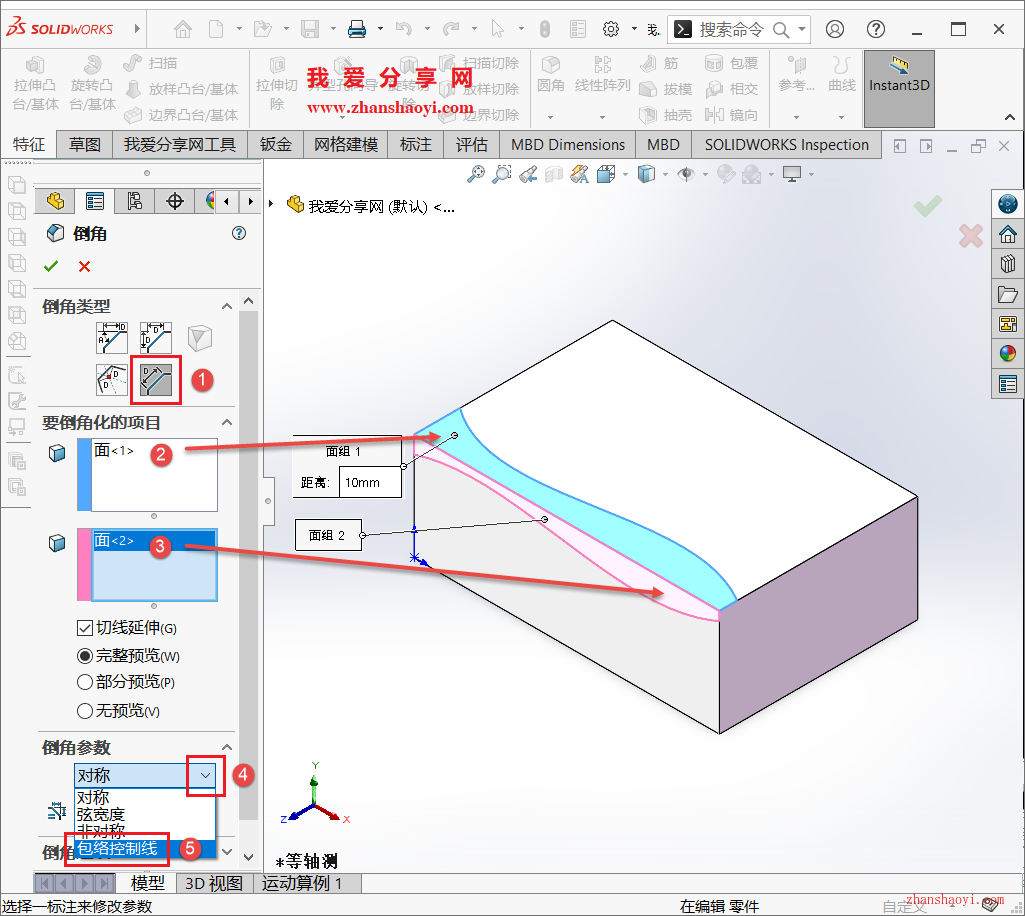Open the FeatureManager design tree tab
The height and width of the screenshot is (916, 1025).
(x=55, y=201)
